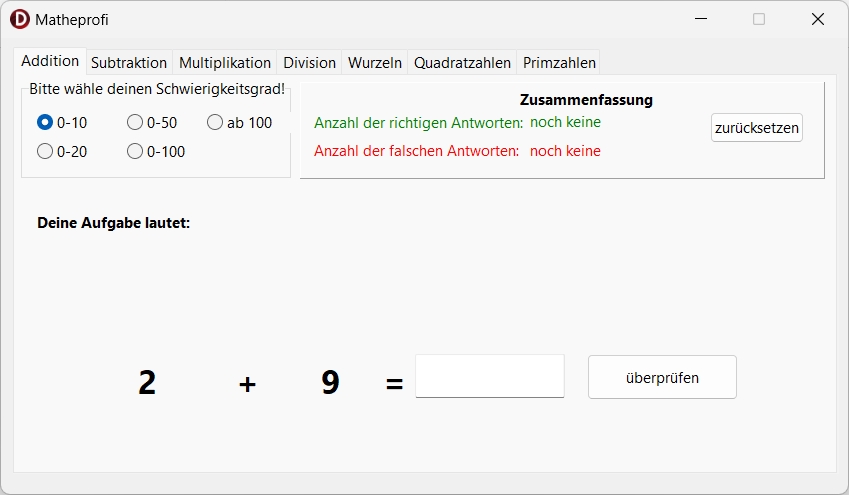849x495 pixels.
Task: Focus the answer input field
Action: [x=490, y=377]
